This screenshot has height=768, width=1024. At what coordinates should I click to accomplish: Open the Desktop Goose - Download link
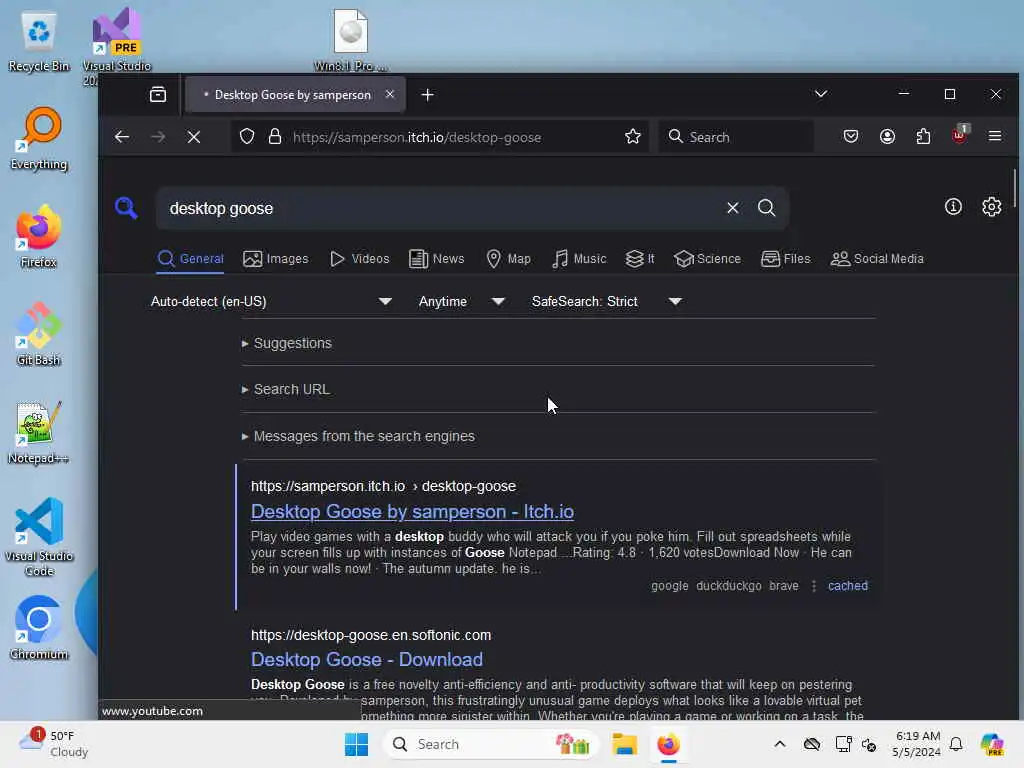(x=367, y=660)
